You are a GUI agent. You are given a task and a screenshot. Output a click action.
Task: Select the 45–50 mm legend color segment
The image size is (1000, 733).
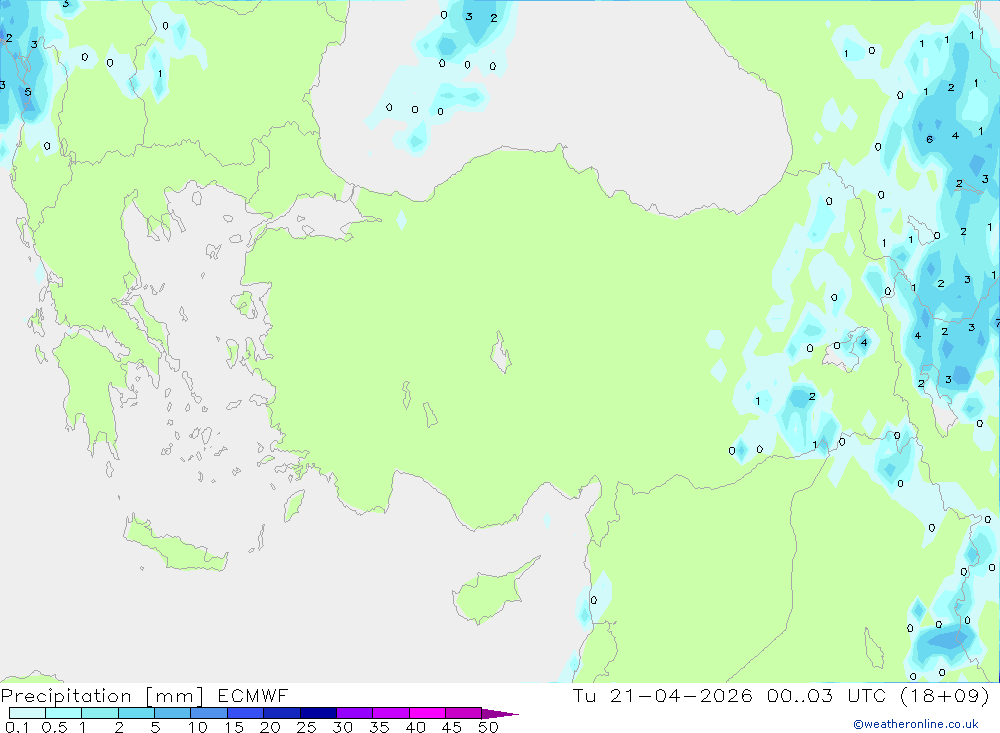pyautogui.click(x=463, y=713)
